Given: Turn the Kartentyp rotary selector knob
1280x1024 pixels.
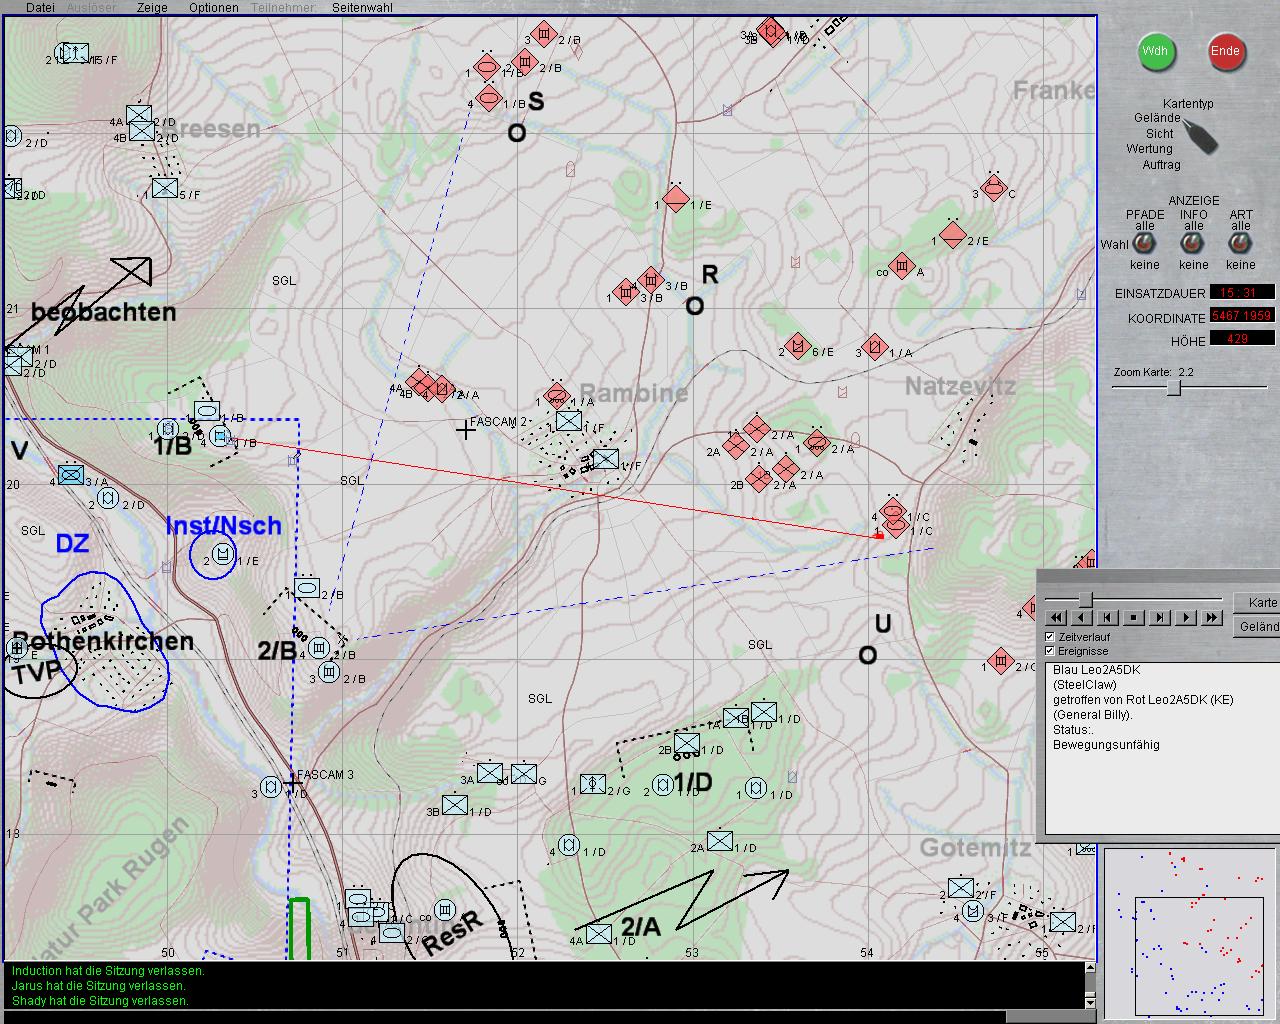Looking at the screenshot, I should point(1200,136).
